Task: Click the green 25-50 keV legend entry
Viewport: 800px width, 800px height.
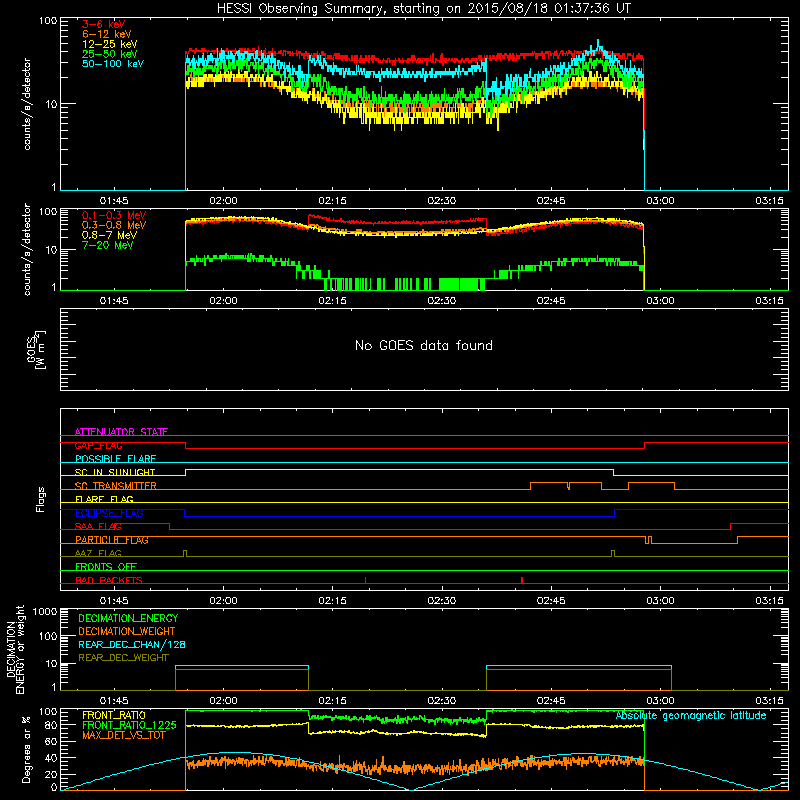Action: (x=110, y=54)
